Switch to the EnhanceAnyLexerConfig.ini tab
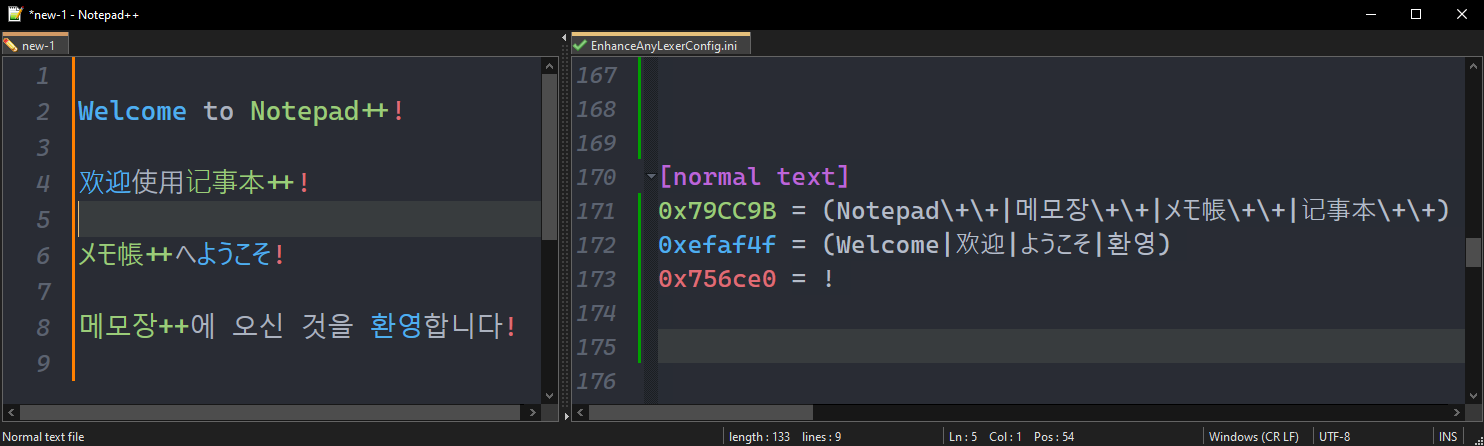Image resolution: width=1484 pixels, height=446 pixels. pyautogui.click(x=661, y=45)
